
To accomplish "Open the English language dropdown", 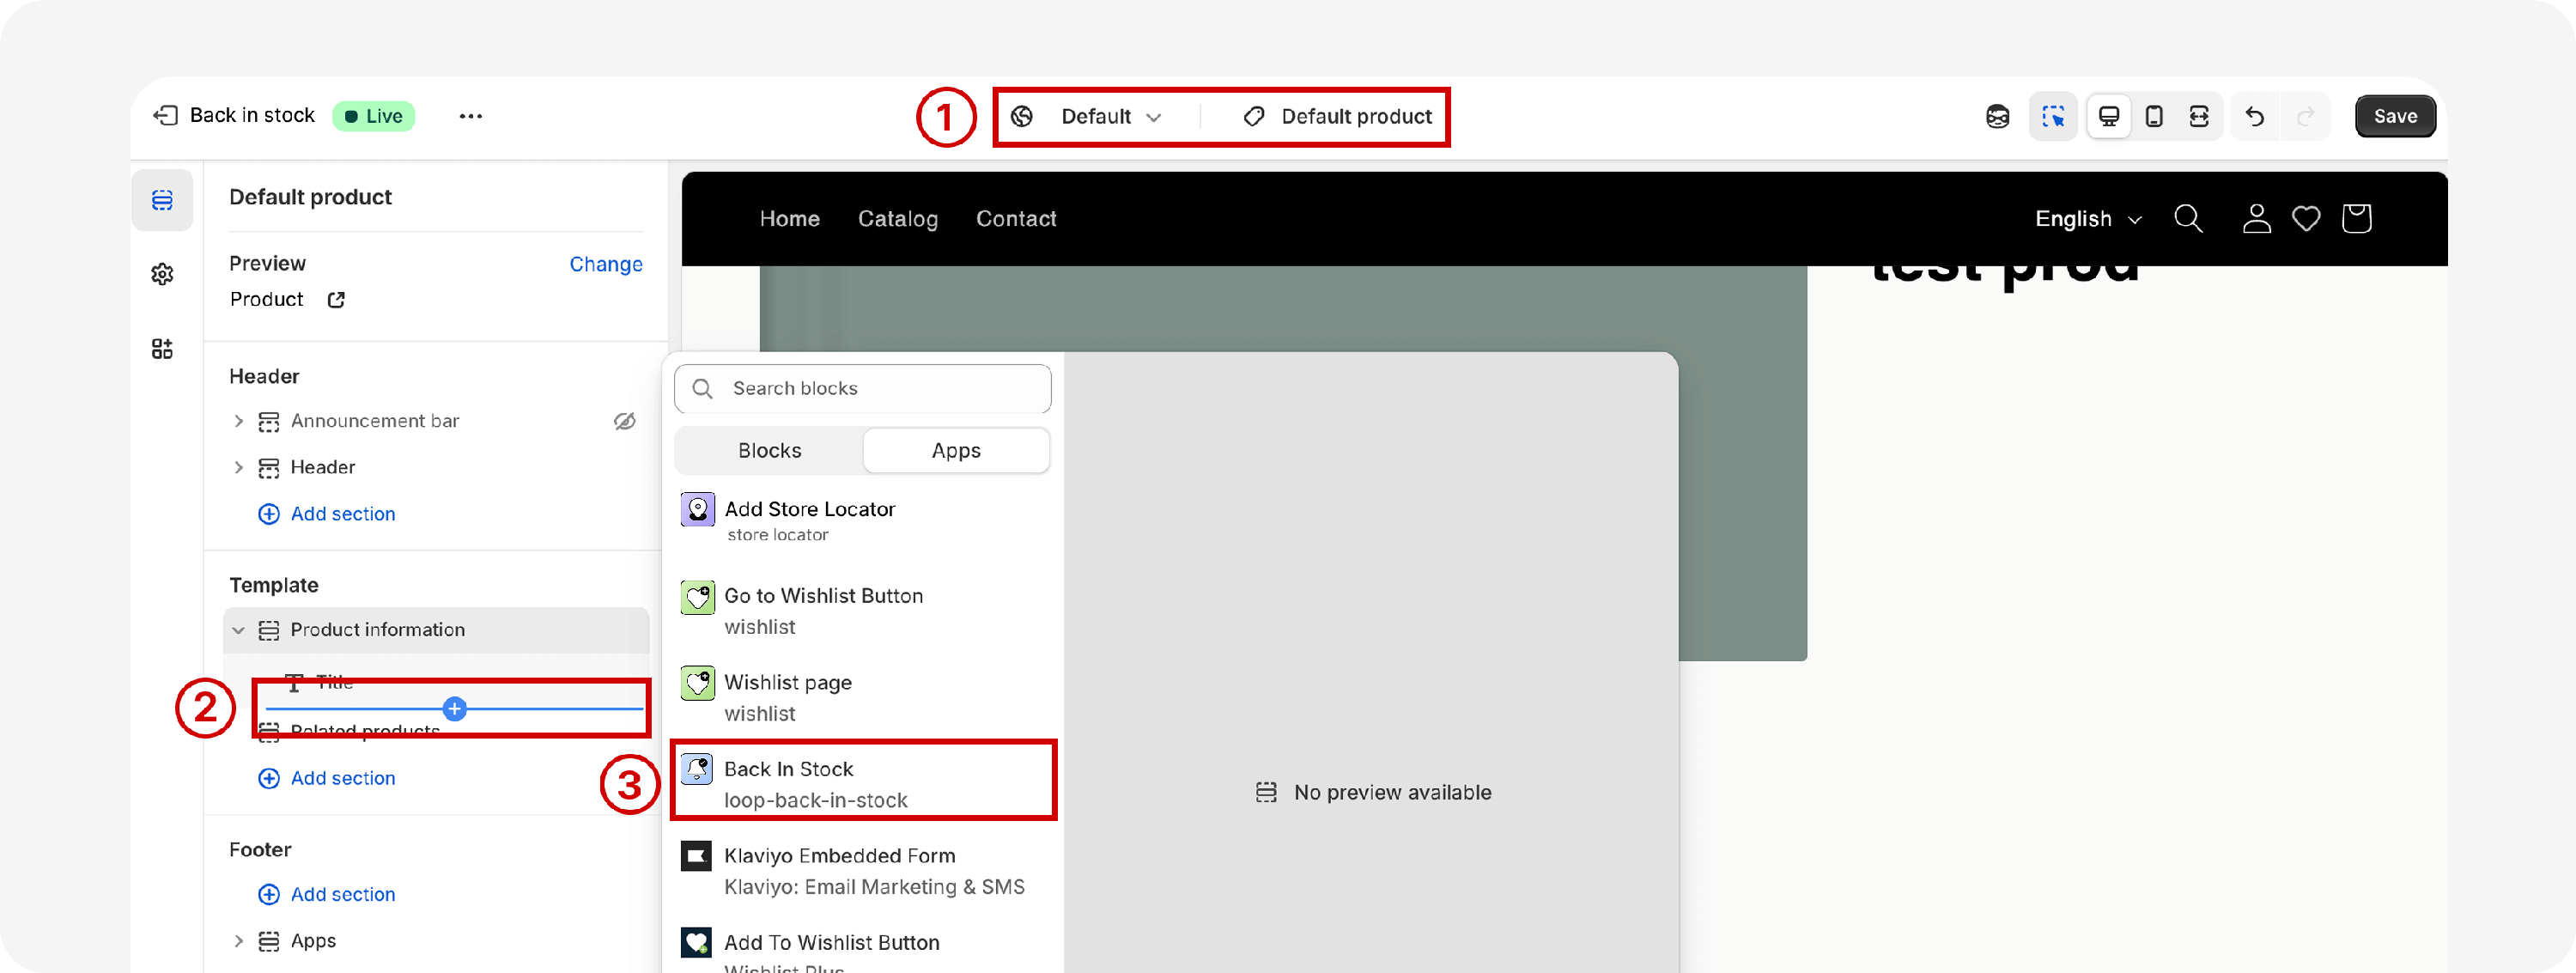I will 2087,219.
